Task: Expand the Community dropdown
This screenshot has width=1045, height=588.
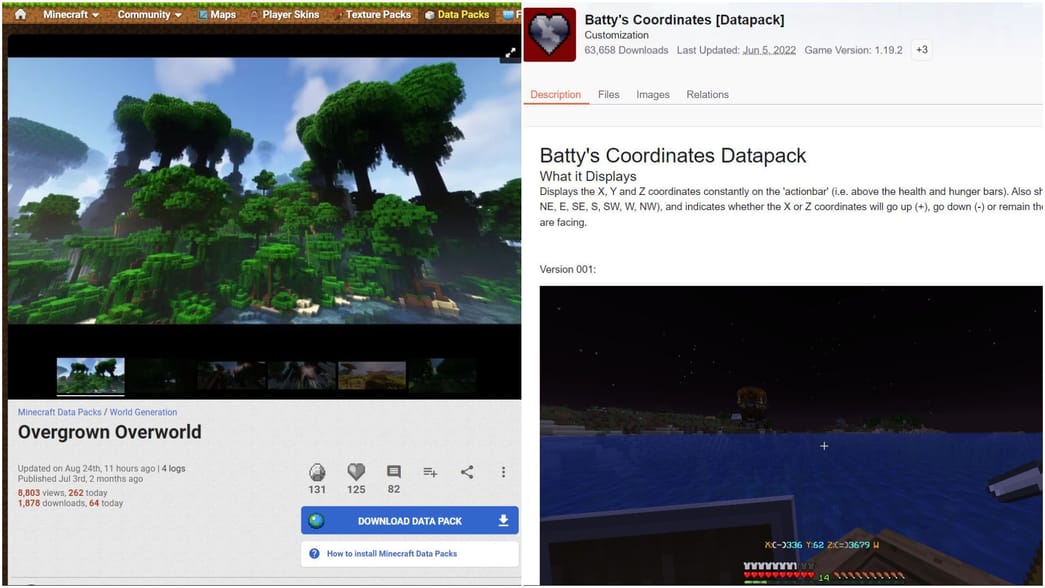Action: pyautogui.click(x=148, y=14)
